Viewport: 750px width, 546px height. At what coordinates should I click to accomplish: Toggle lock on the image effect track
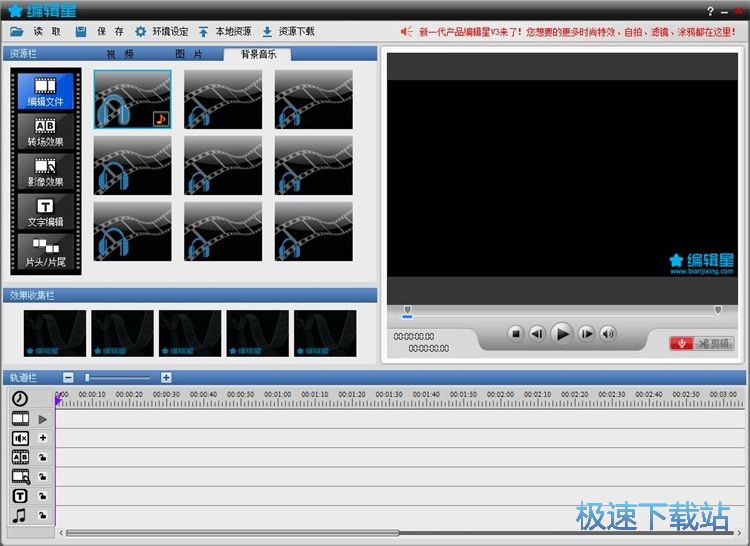43,477
